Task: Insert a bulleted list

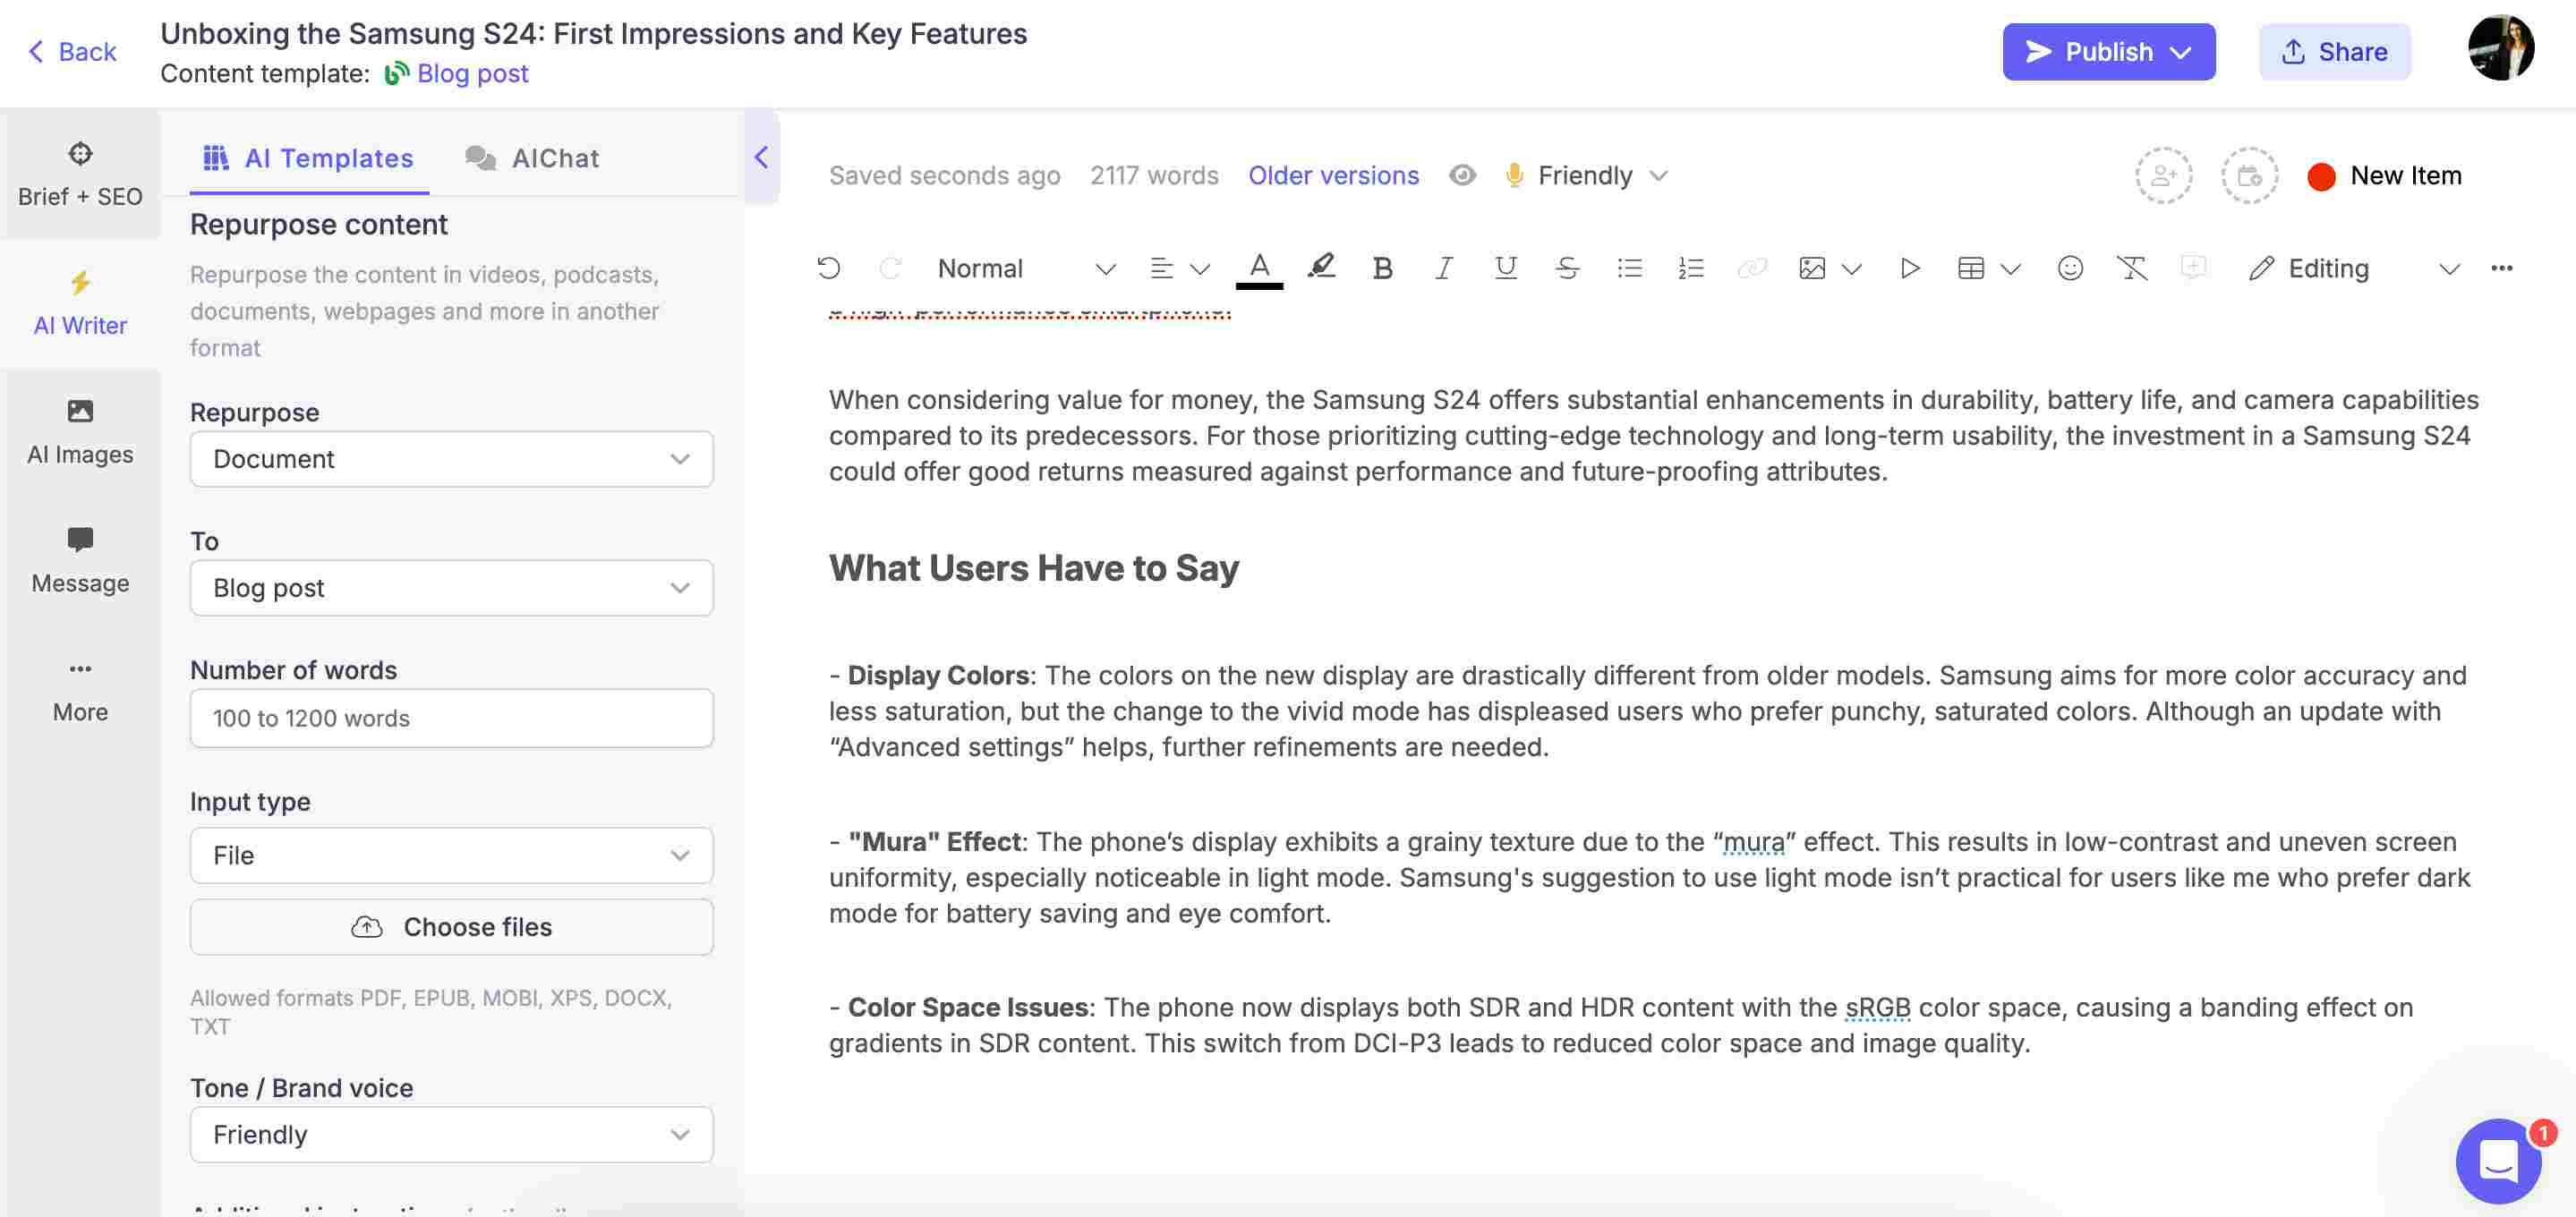Action: click(1629, 268)
